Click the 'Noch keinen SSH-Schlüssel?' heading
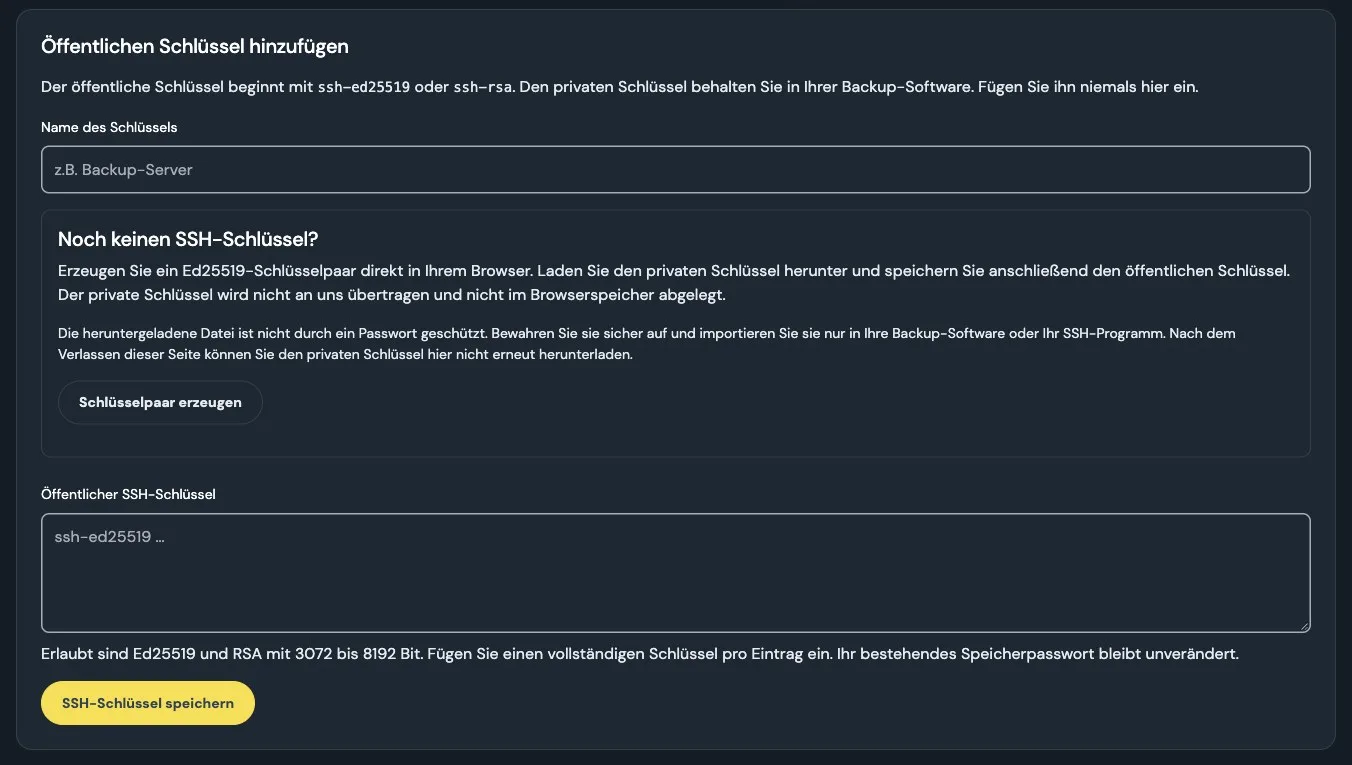This screenshot has height=765, width=1352. tap(188, 239)
